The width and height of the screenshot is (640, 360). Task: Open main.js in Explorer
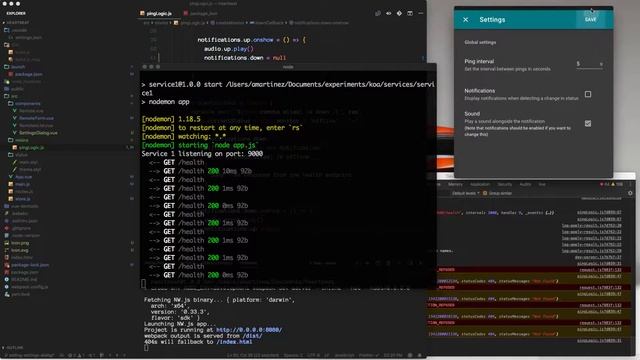click(x=22, y=184)
